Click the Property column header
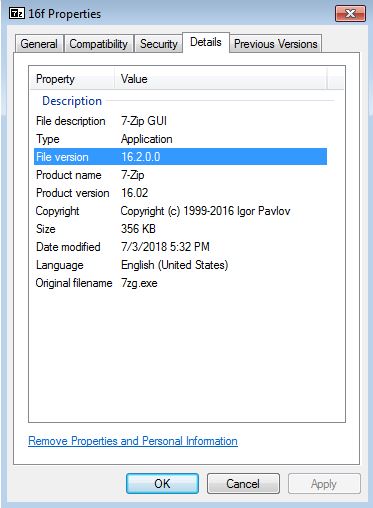 pyautogui.click(x=72, y=79)
